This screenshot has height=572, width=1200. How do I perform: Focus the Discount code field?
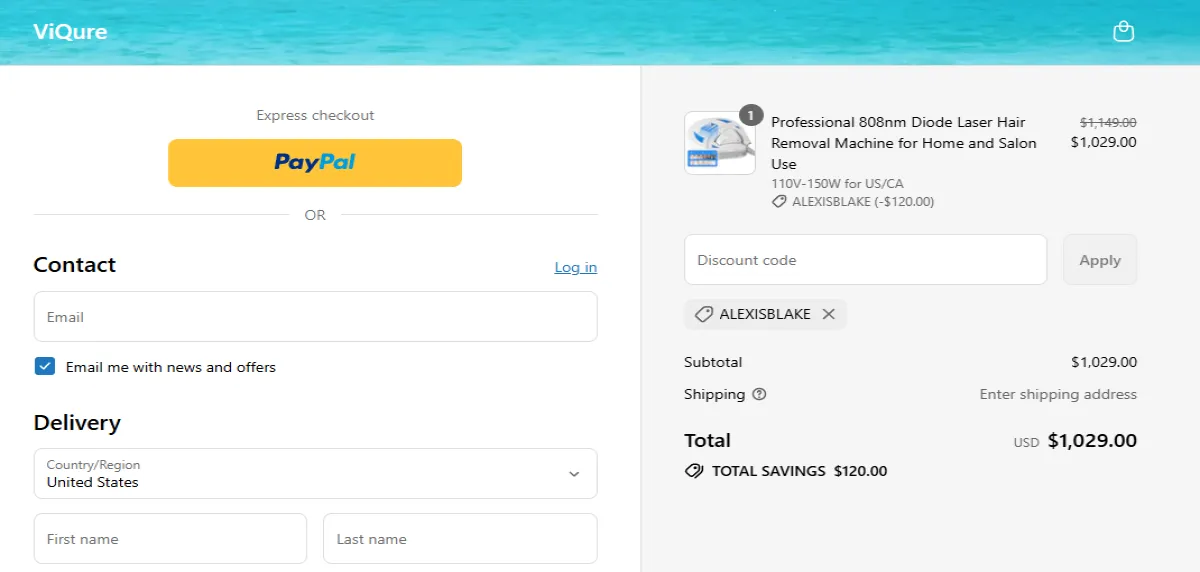[x=865, y=260]
